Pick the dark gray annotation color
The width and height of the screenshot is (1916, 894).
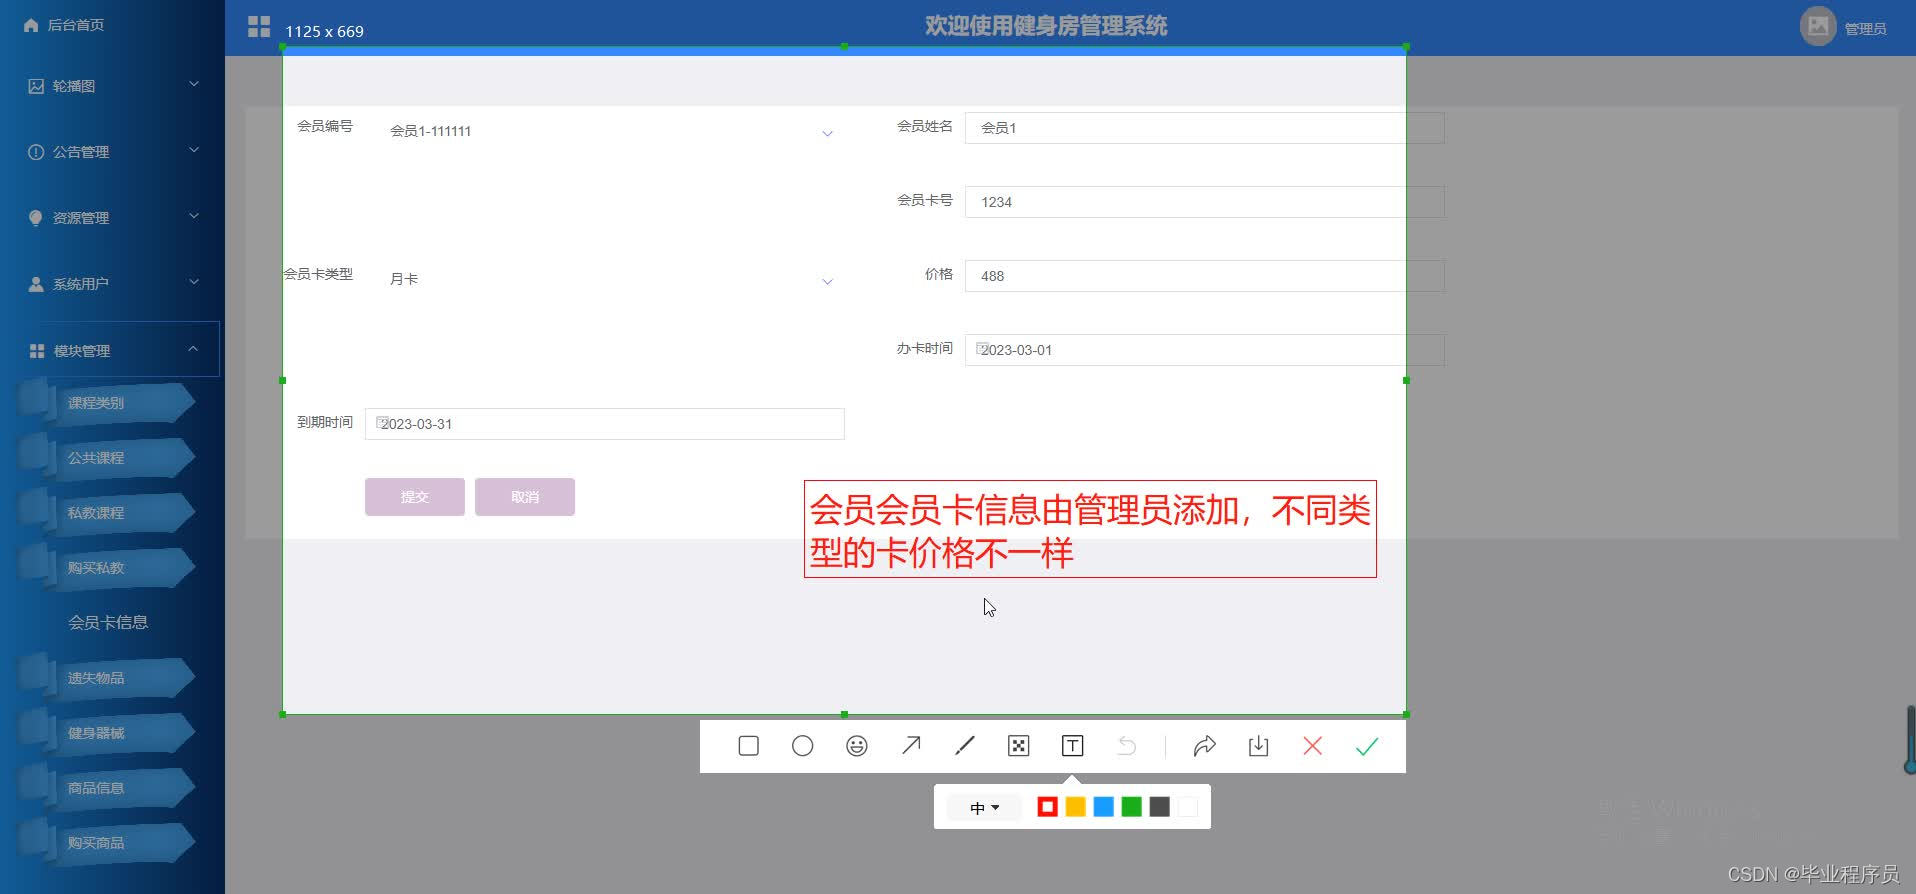pyautogui.click(x=1159, y=807)
